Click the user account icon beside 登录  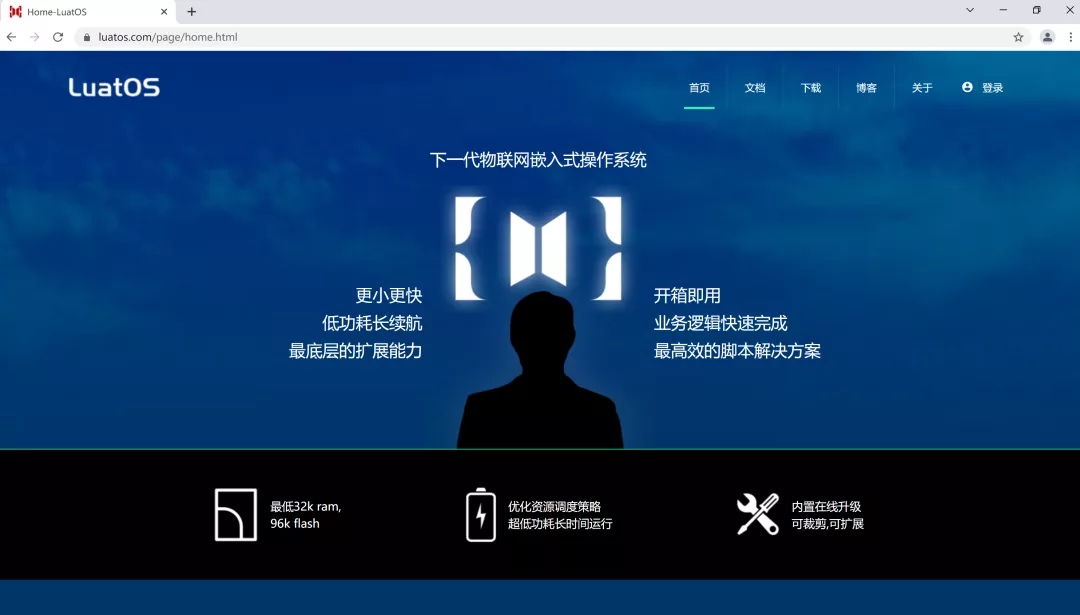(x=968, y=87)
